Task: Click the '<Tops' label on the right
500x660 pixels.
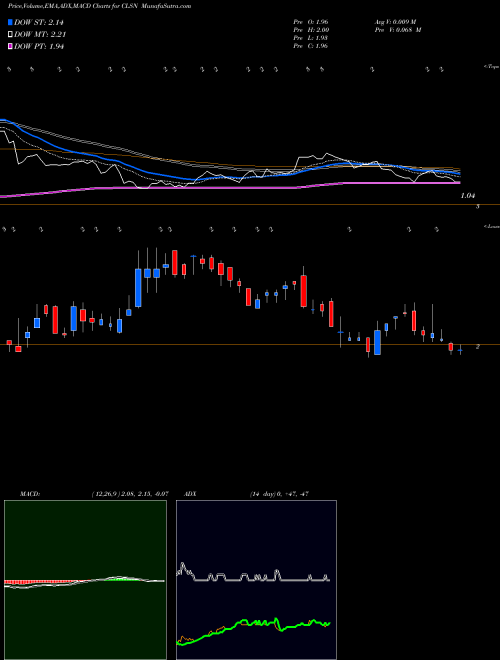Action: 492,67
